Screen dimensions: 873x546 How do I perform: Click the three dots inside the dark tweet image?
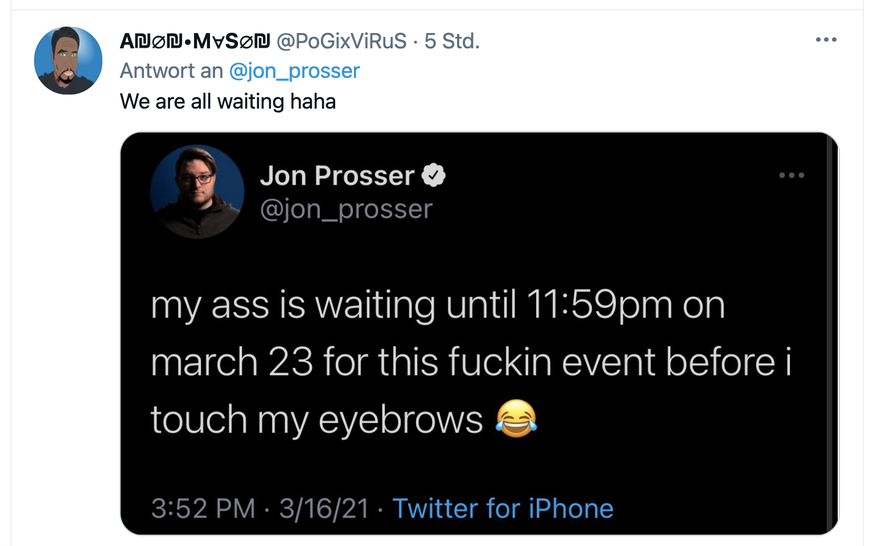[x=791, y=175]
